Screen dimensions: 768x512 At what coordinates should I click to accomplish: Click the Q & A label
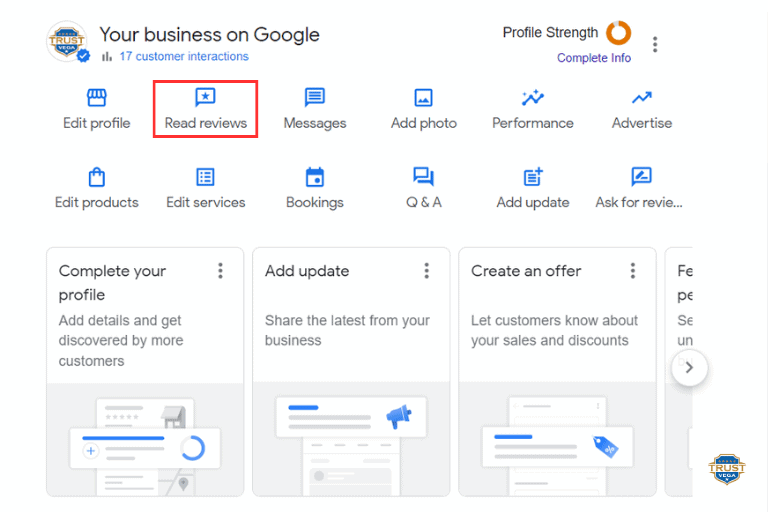tap(424, 202)
